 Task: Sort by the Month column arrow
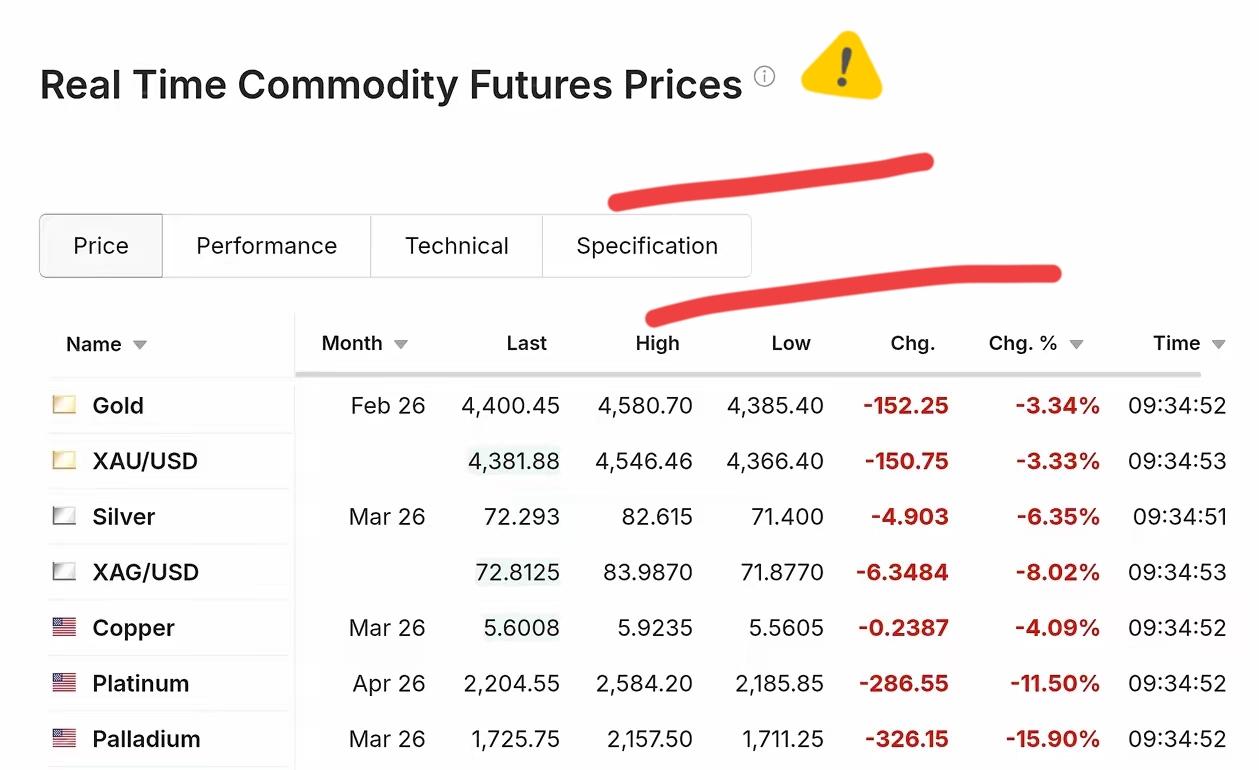pyautogui.click(x=401, y=345)
